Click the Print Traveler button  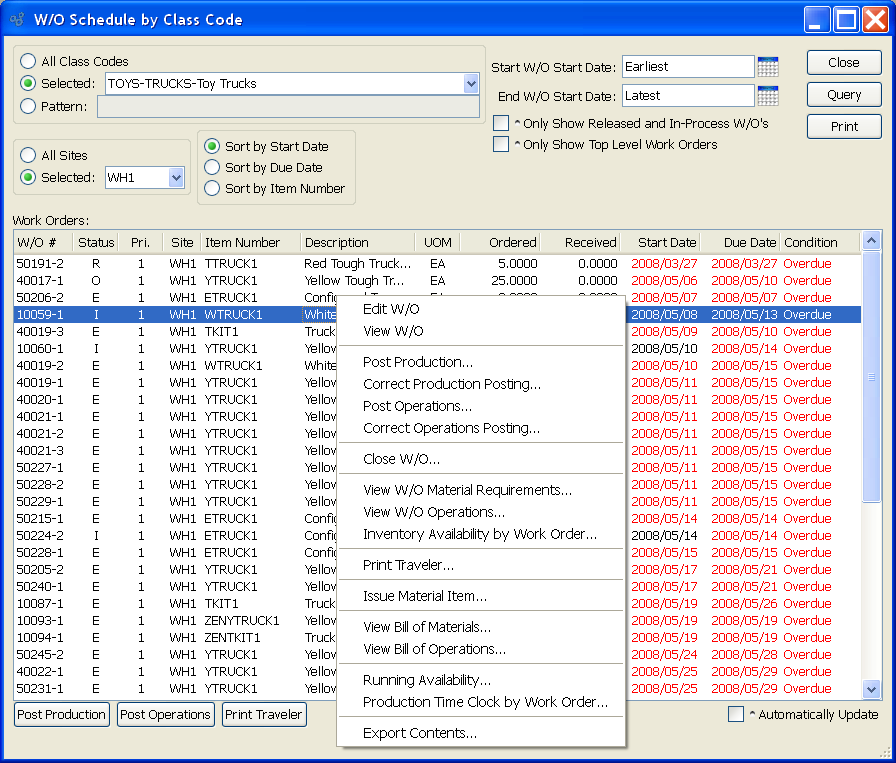tap(264, 715)
